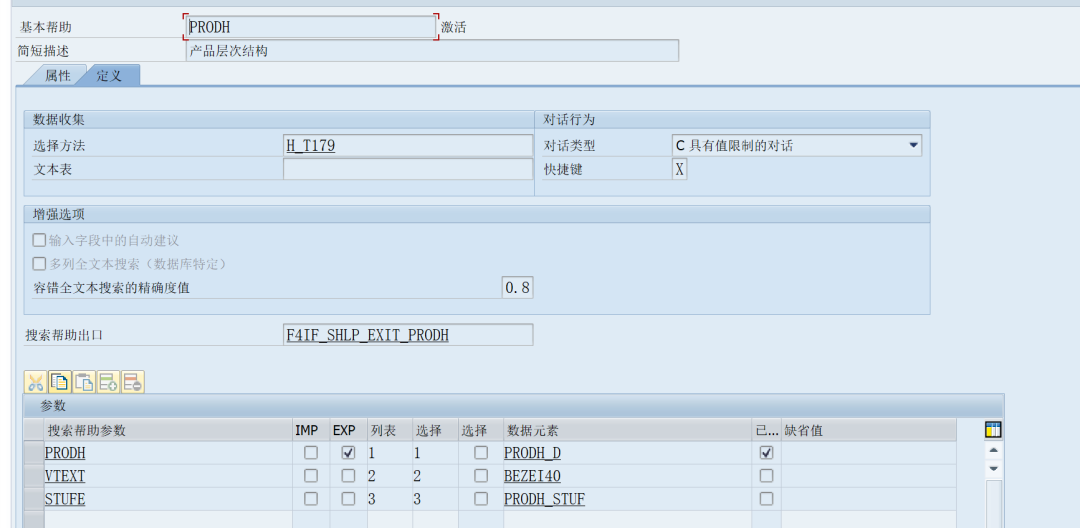
Task: Click the 简短描述 field 产品层次结构
Action: coord(433,51)
